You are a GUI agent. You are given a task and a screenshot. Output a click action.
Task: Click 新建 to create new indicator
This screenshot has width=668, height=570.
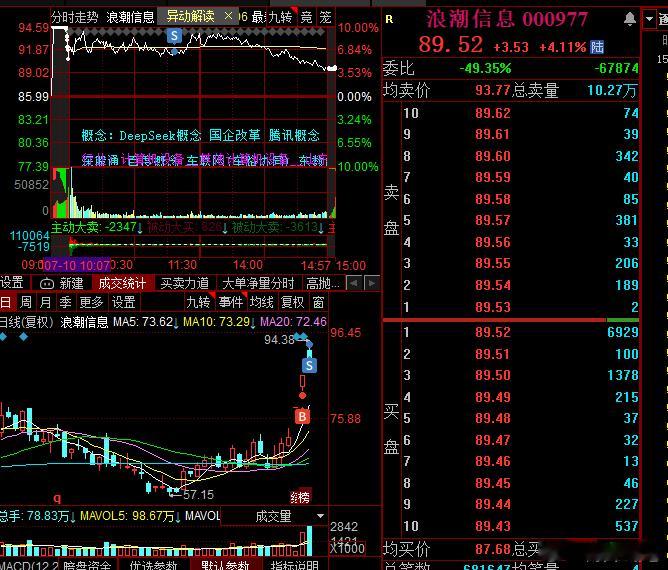[x=71, y=283]
